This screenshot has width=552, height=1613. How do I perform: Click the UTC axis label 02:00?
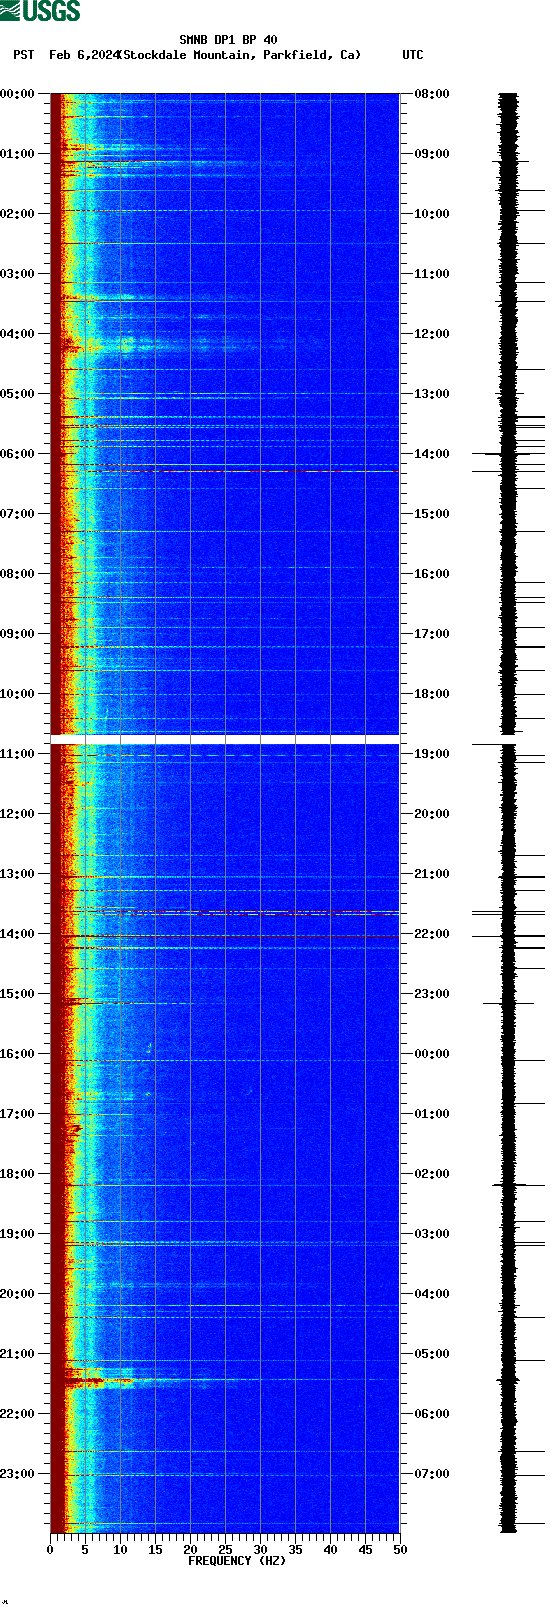(x=432, y=1174)
